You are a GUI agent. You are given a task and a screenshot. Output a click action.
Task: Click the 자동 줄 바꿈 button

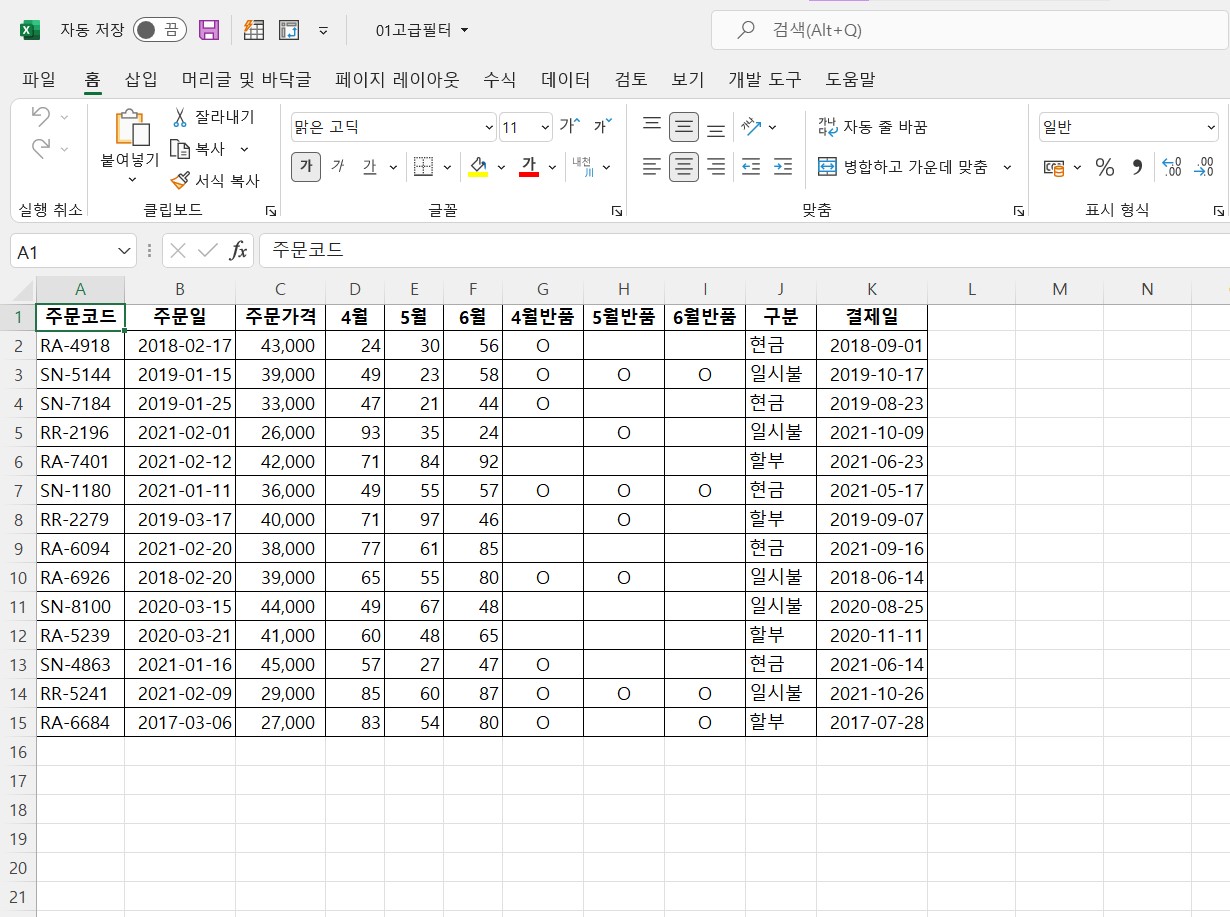click(x=873, y=127)
